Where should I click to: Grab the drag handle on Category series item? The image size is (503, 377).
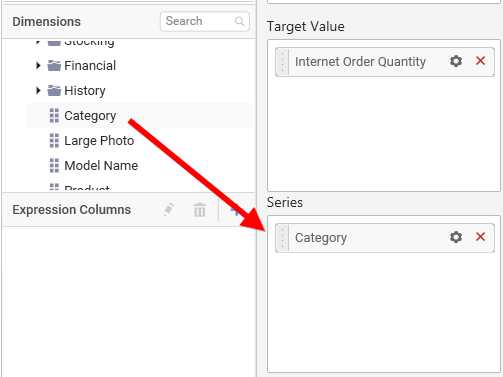point(283,238)
